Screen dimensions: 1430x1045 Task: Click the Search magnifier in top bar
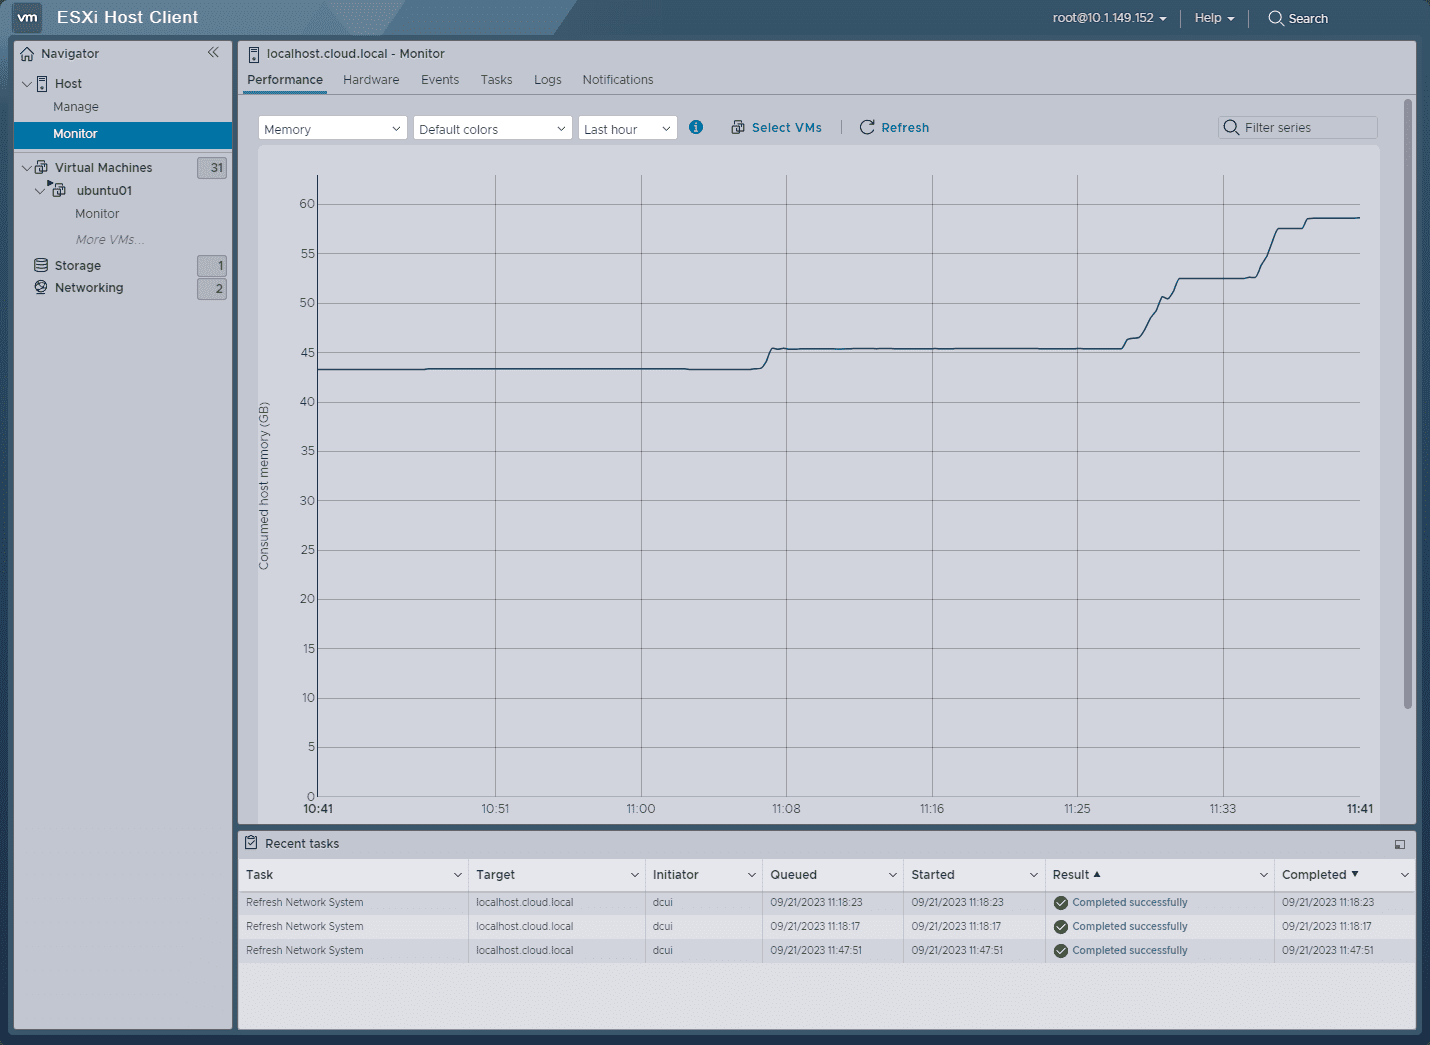pyautogui.click(x=1276, y=18)
